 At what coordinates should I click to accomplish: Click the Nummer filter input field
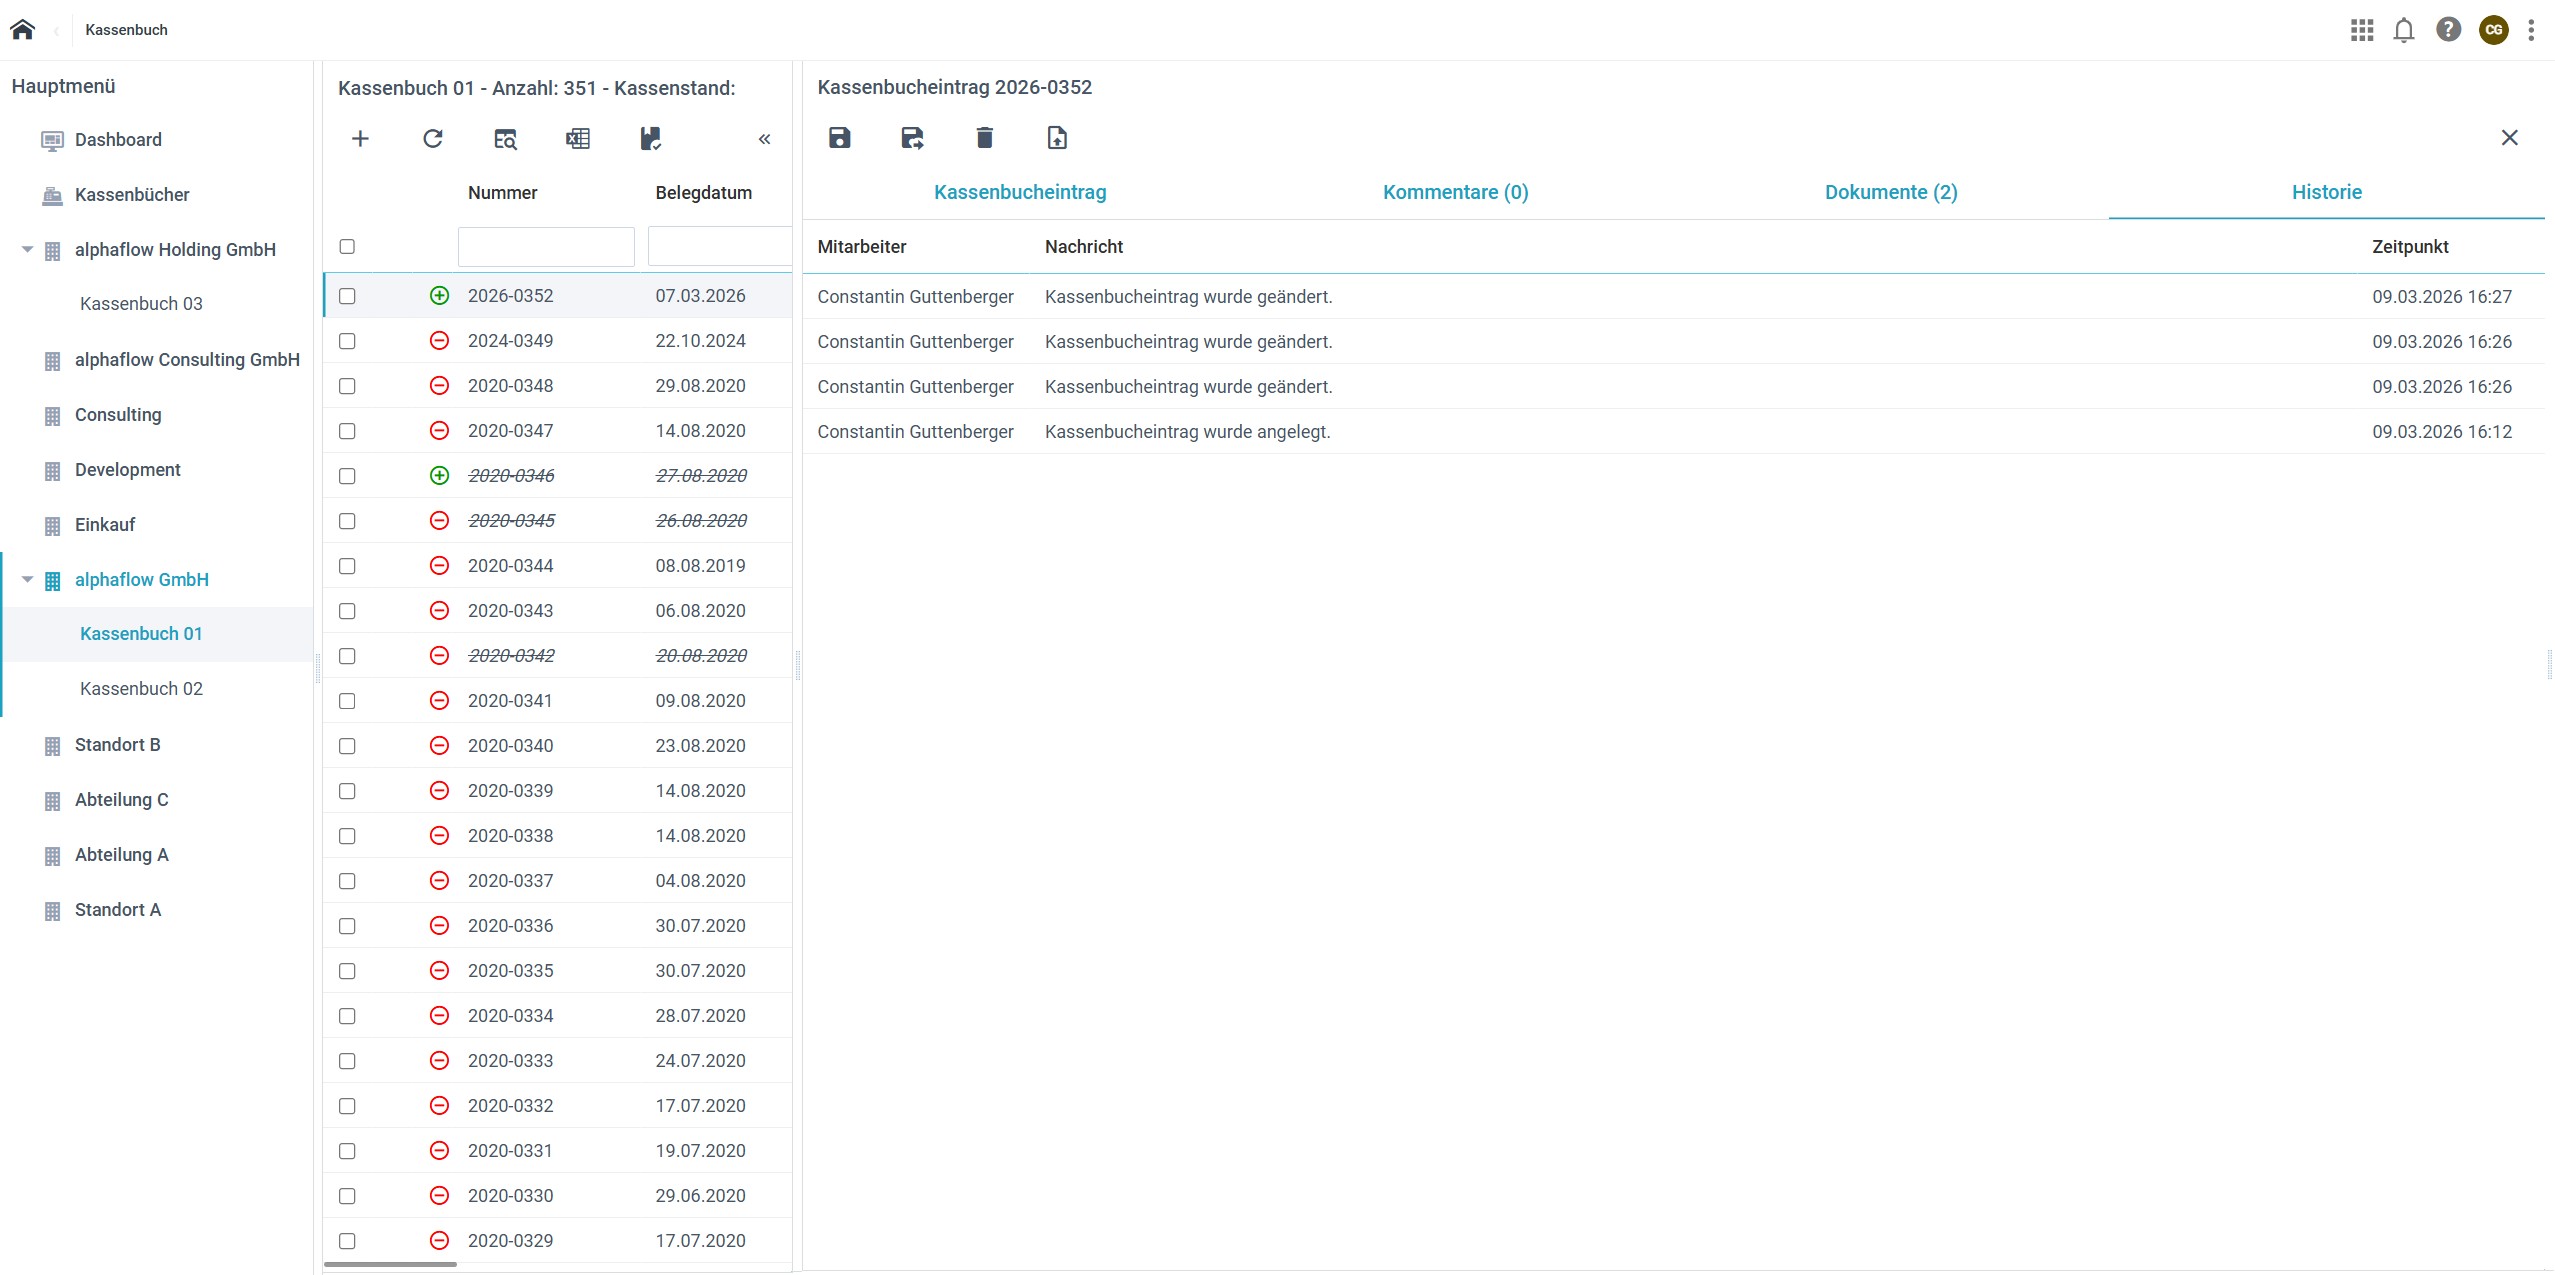pos(546,247)
